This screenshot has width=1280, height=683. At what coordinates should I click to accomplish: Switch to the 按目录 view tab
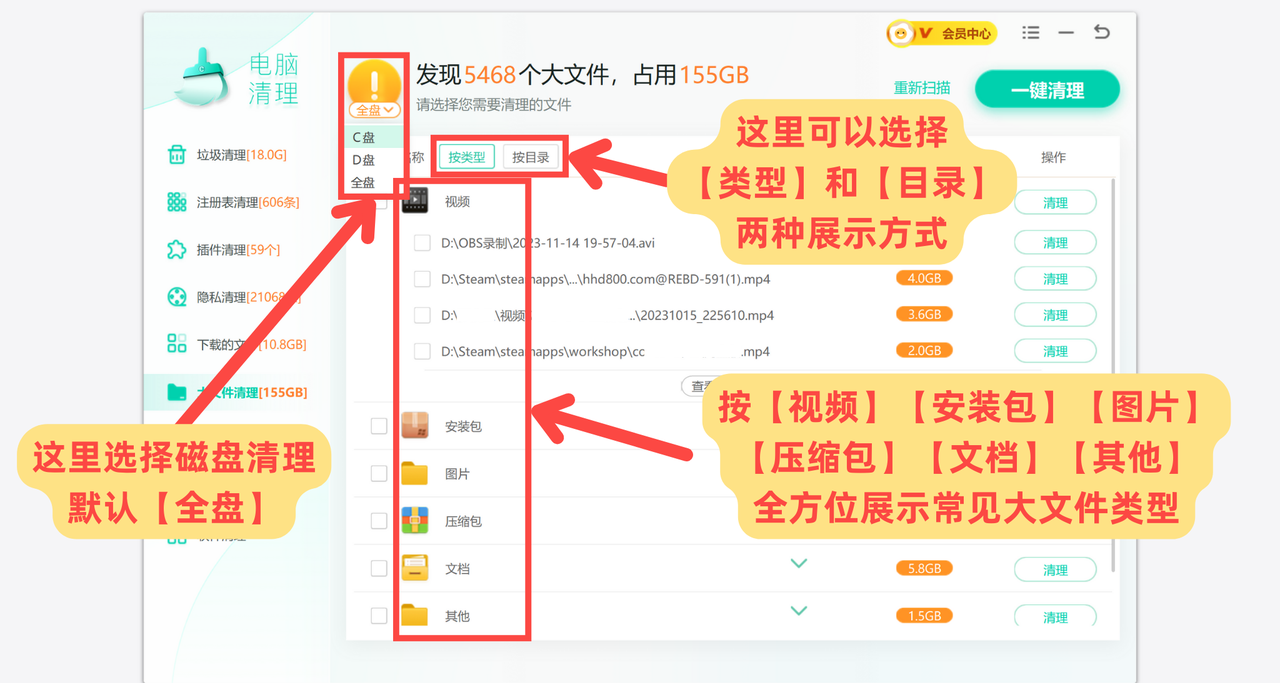pos(531,156)
